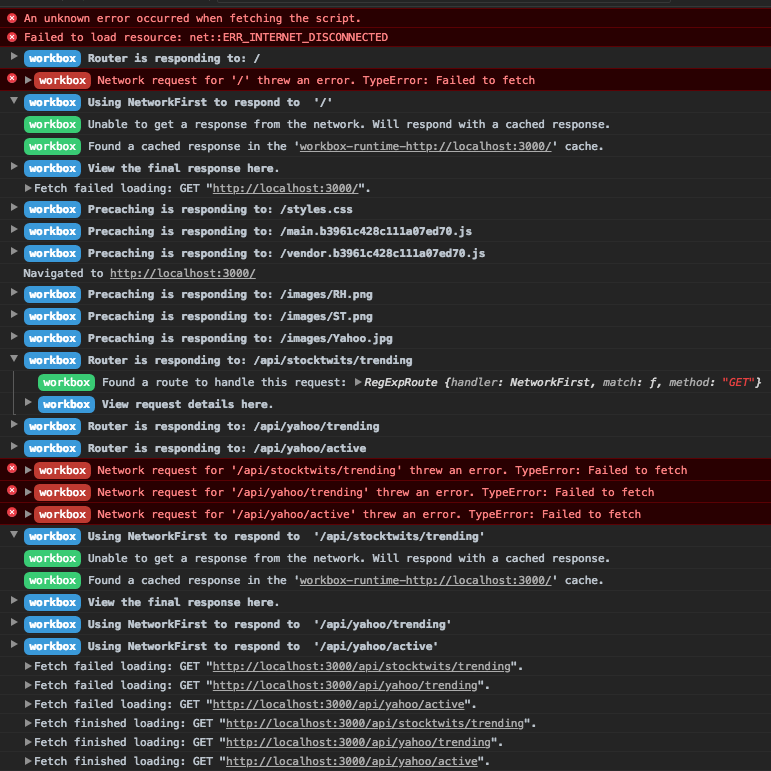
Task: Expand the RegExpRoute object details
Action: (358, 382)
